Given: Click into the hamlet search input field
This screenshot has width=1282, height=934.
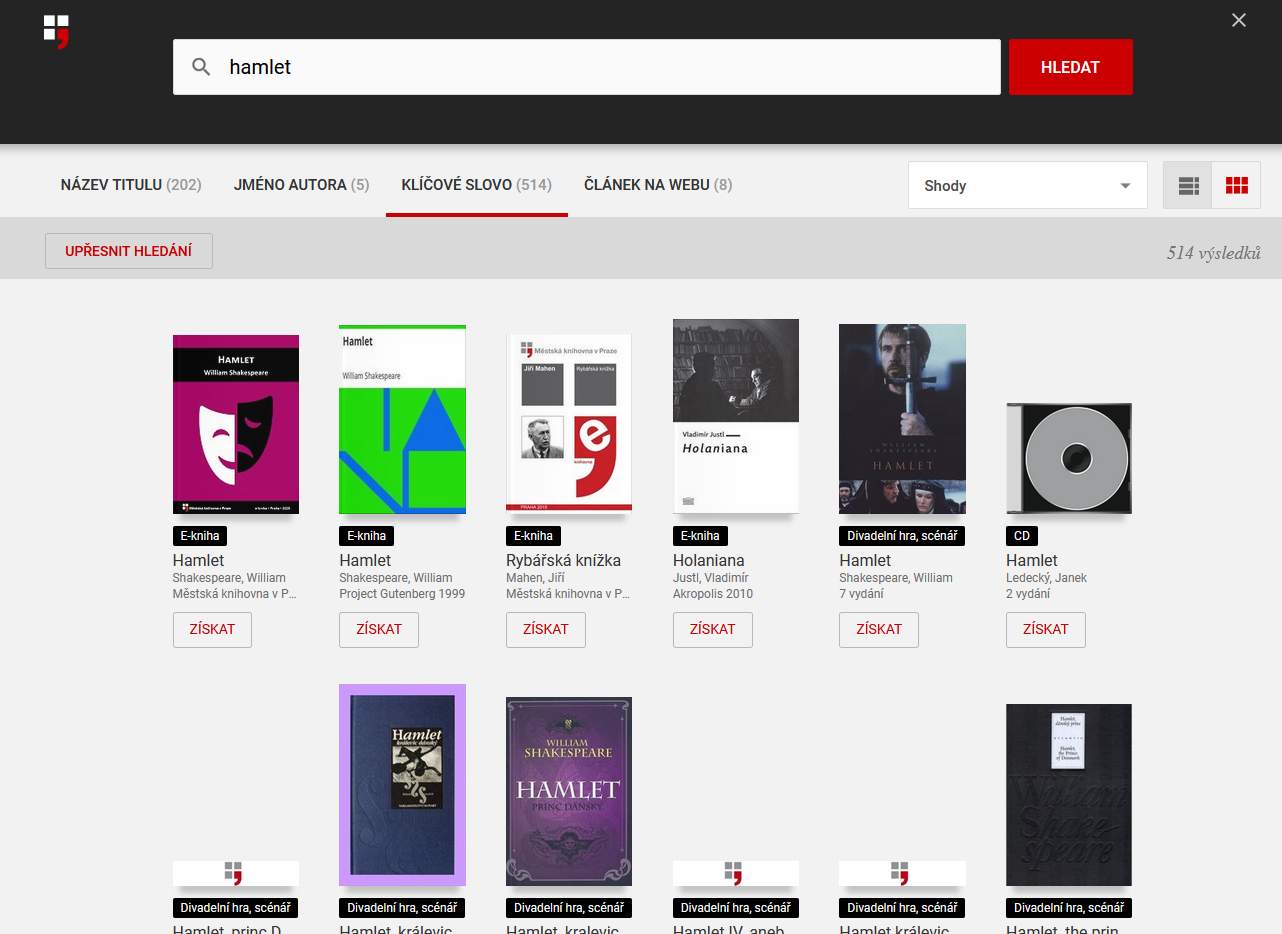Looking at the screenshot, I should (x=600, y=67).
